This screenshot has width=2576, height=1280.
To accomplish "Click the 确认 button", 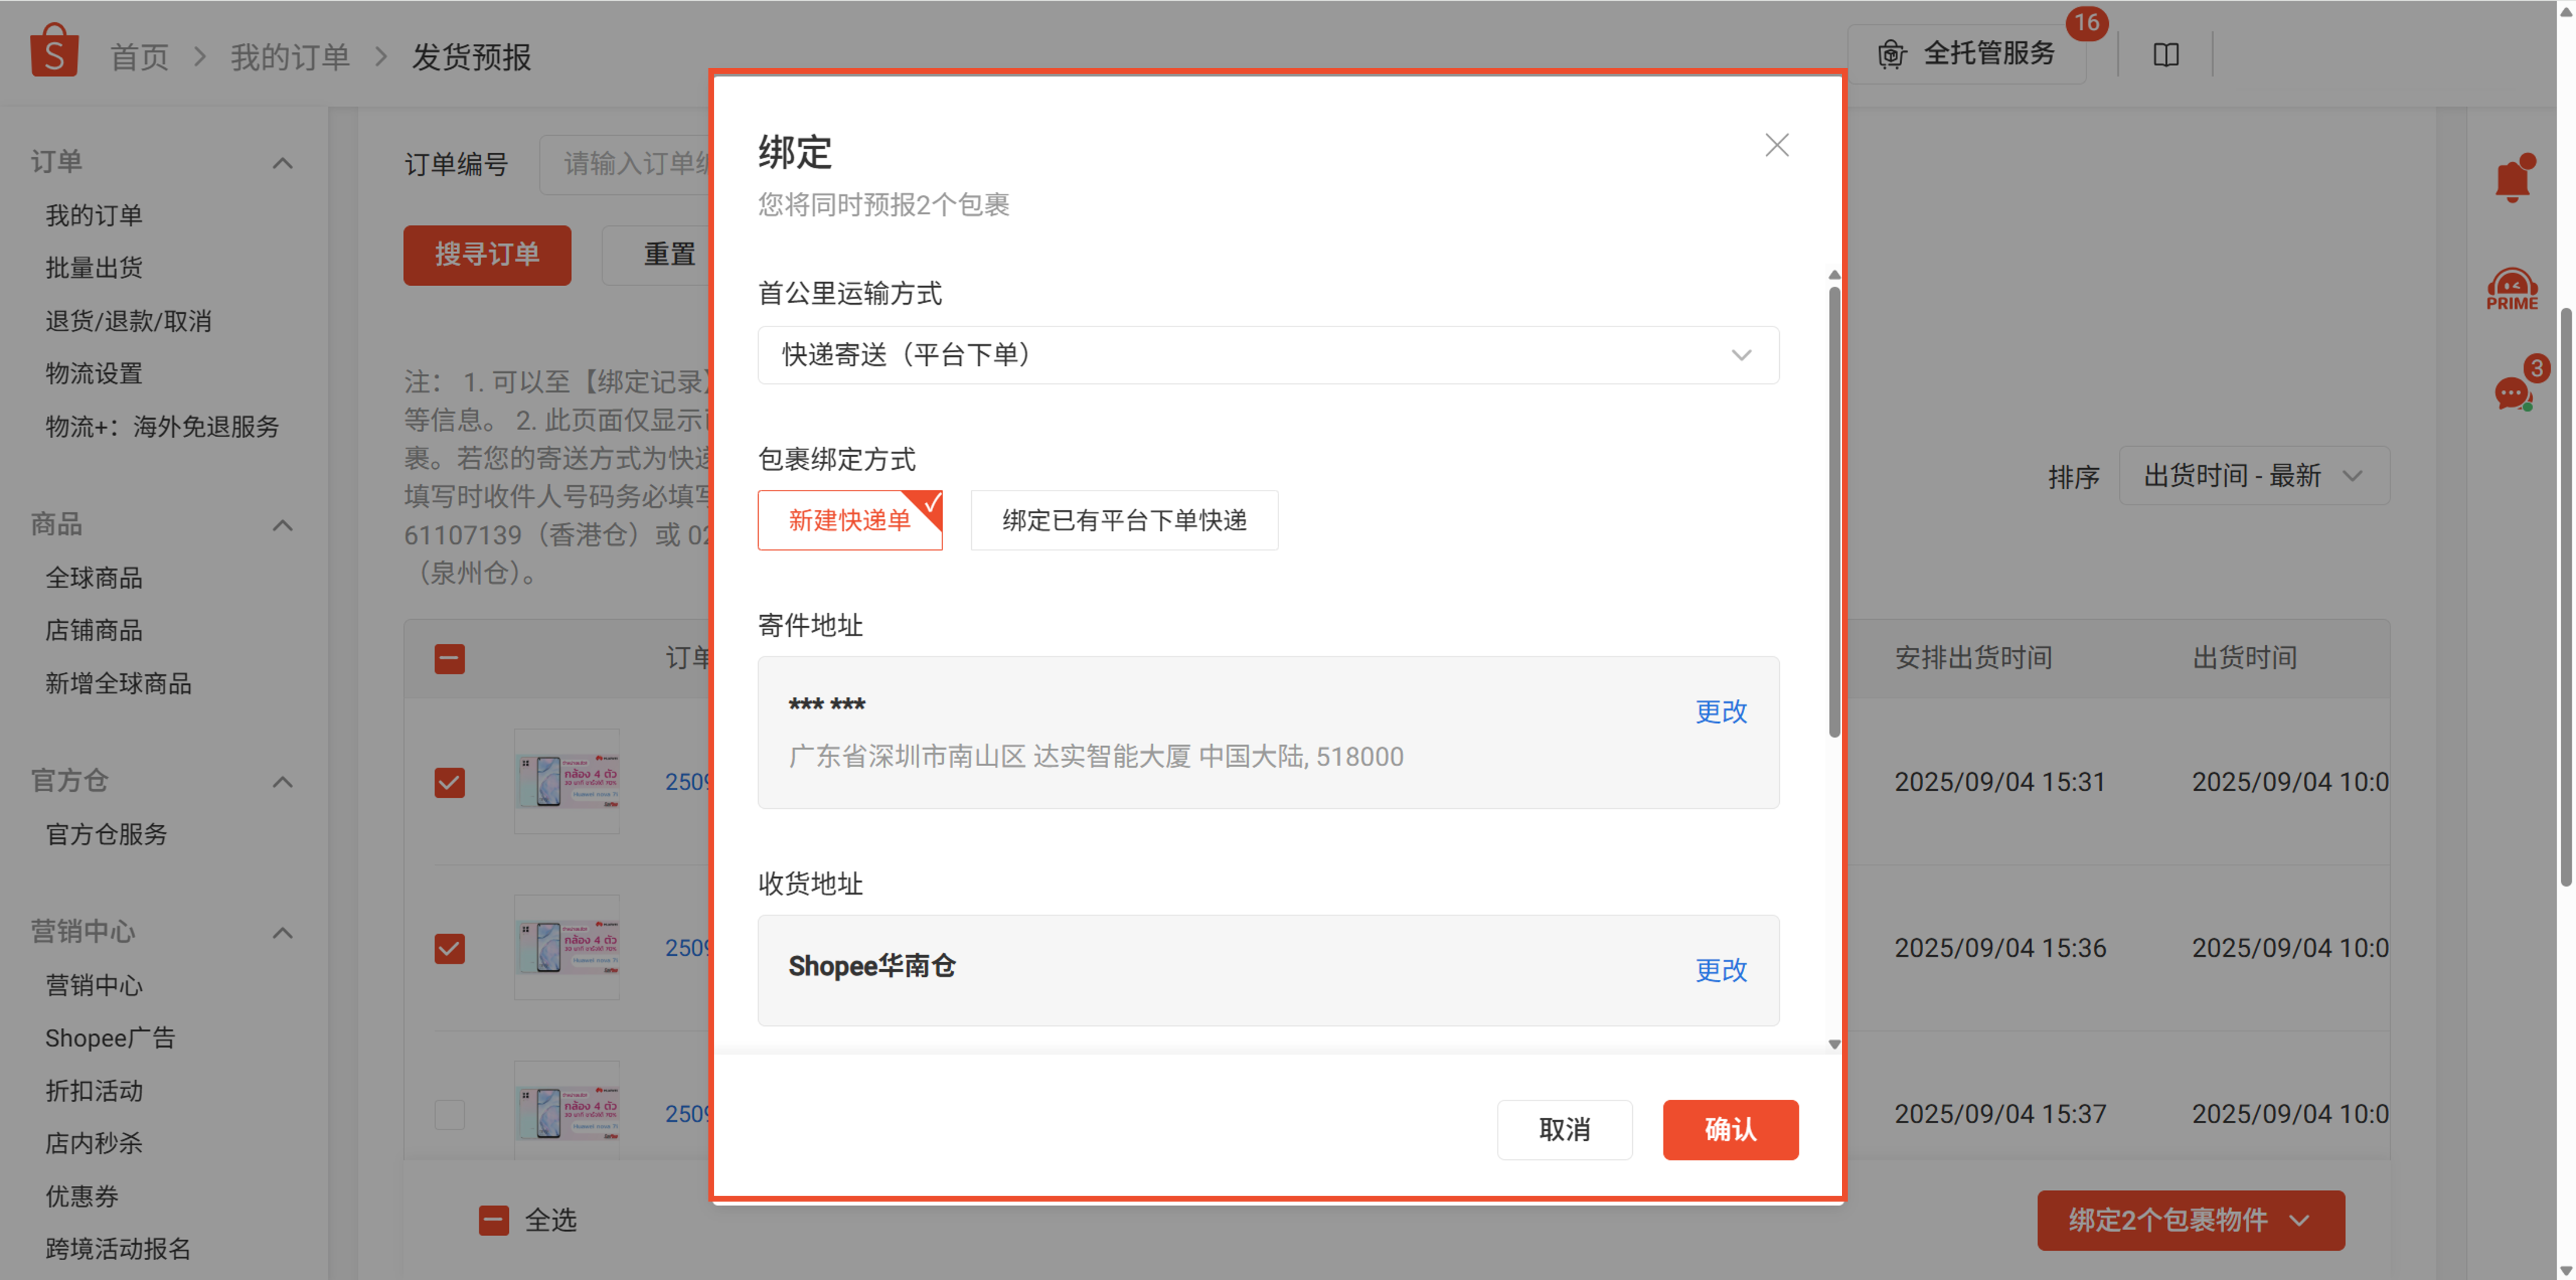I will click(x=1730, y=1130).
